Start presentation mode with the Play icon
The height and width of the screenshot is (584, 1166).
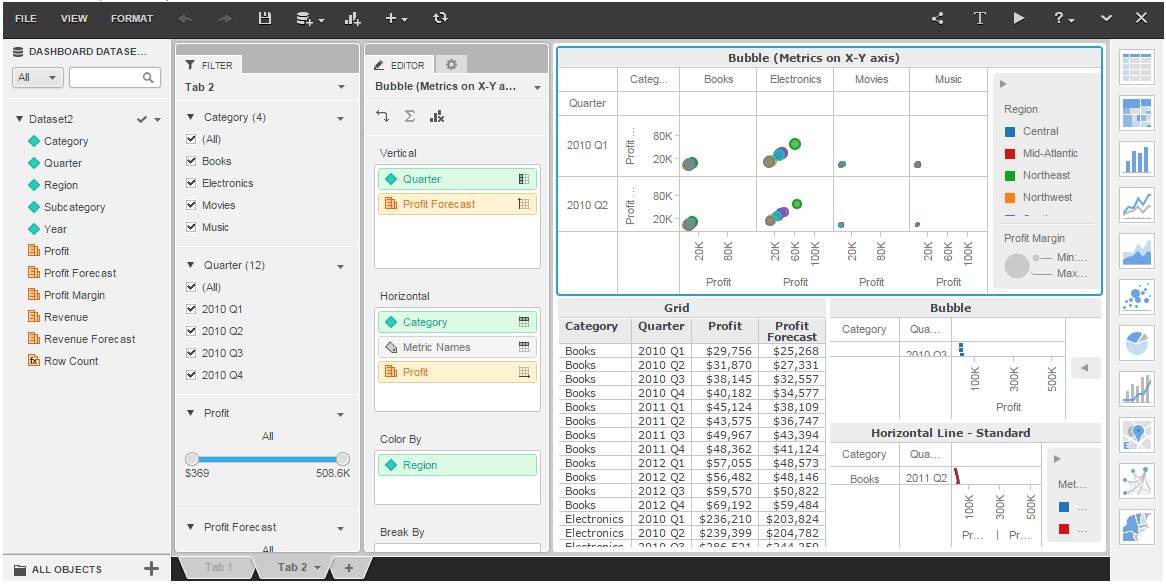coord(1019,18)
